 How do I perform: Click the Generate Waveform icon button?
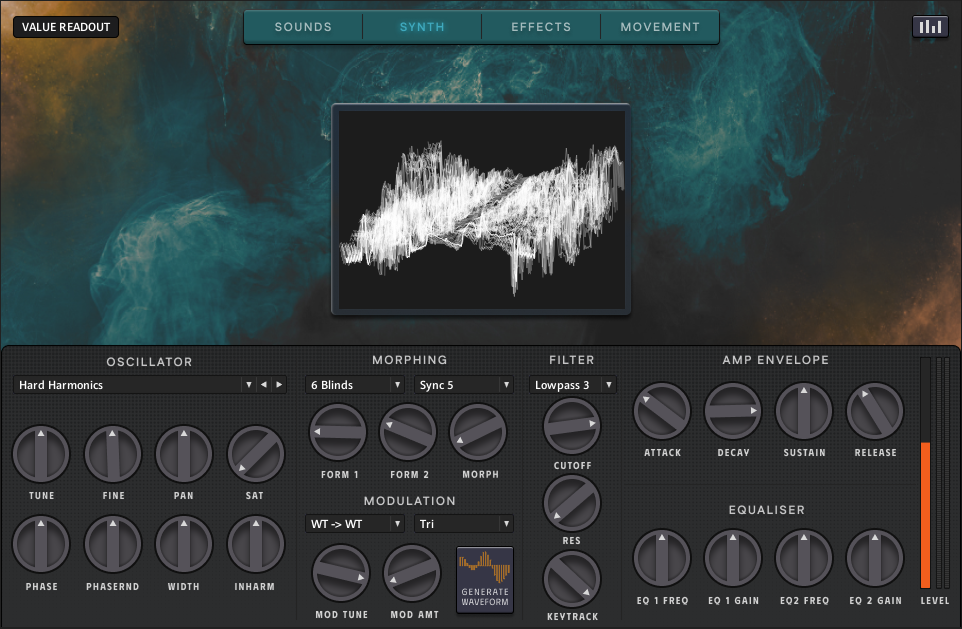click(485, 579)
